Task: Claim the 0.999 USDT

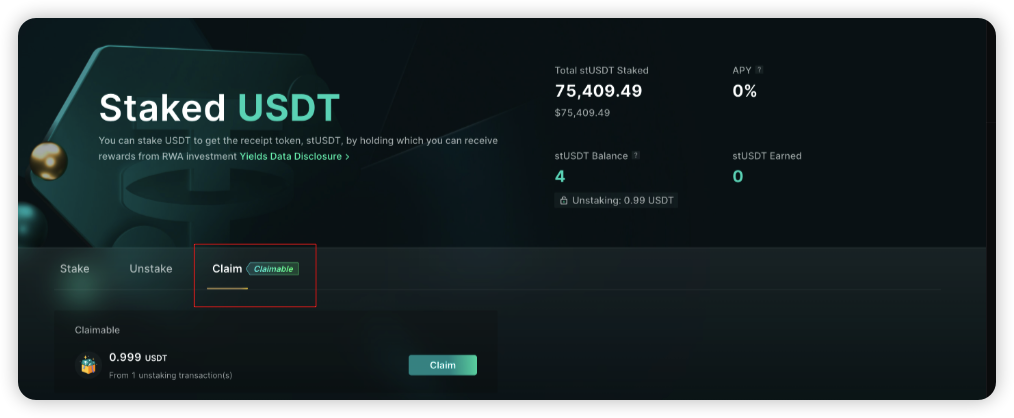Action: click(442, 365)
